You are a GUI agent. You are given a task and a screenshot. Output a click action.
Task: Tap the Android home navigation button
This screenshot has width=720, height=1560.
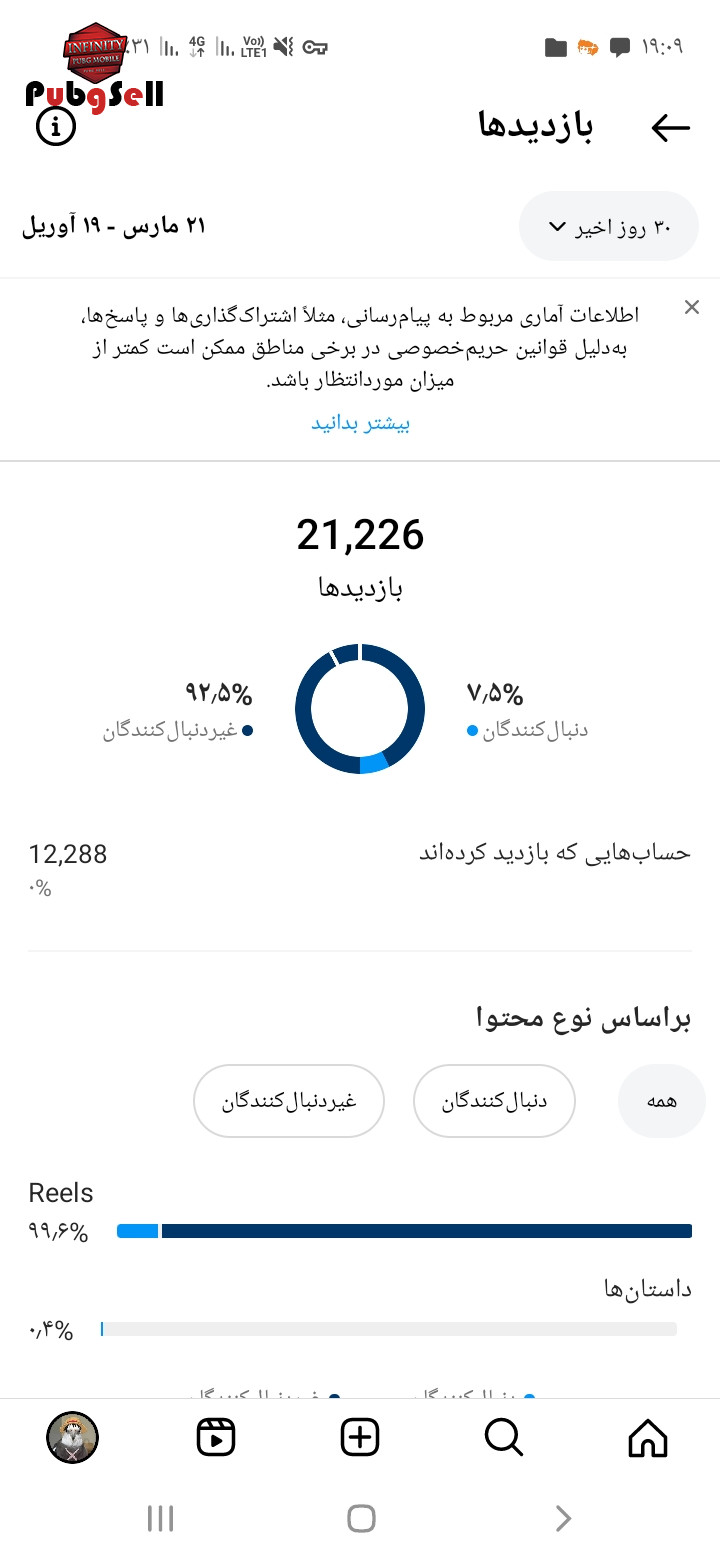coord(361,1519)
